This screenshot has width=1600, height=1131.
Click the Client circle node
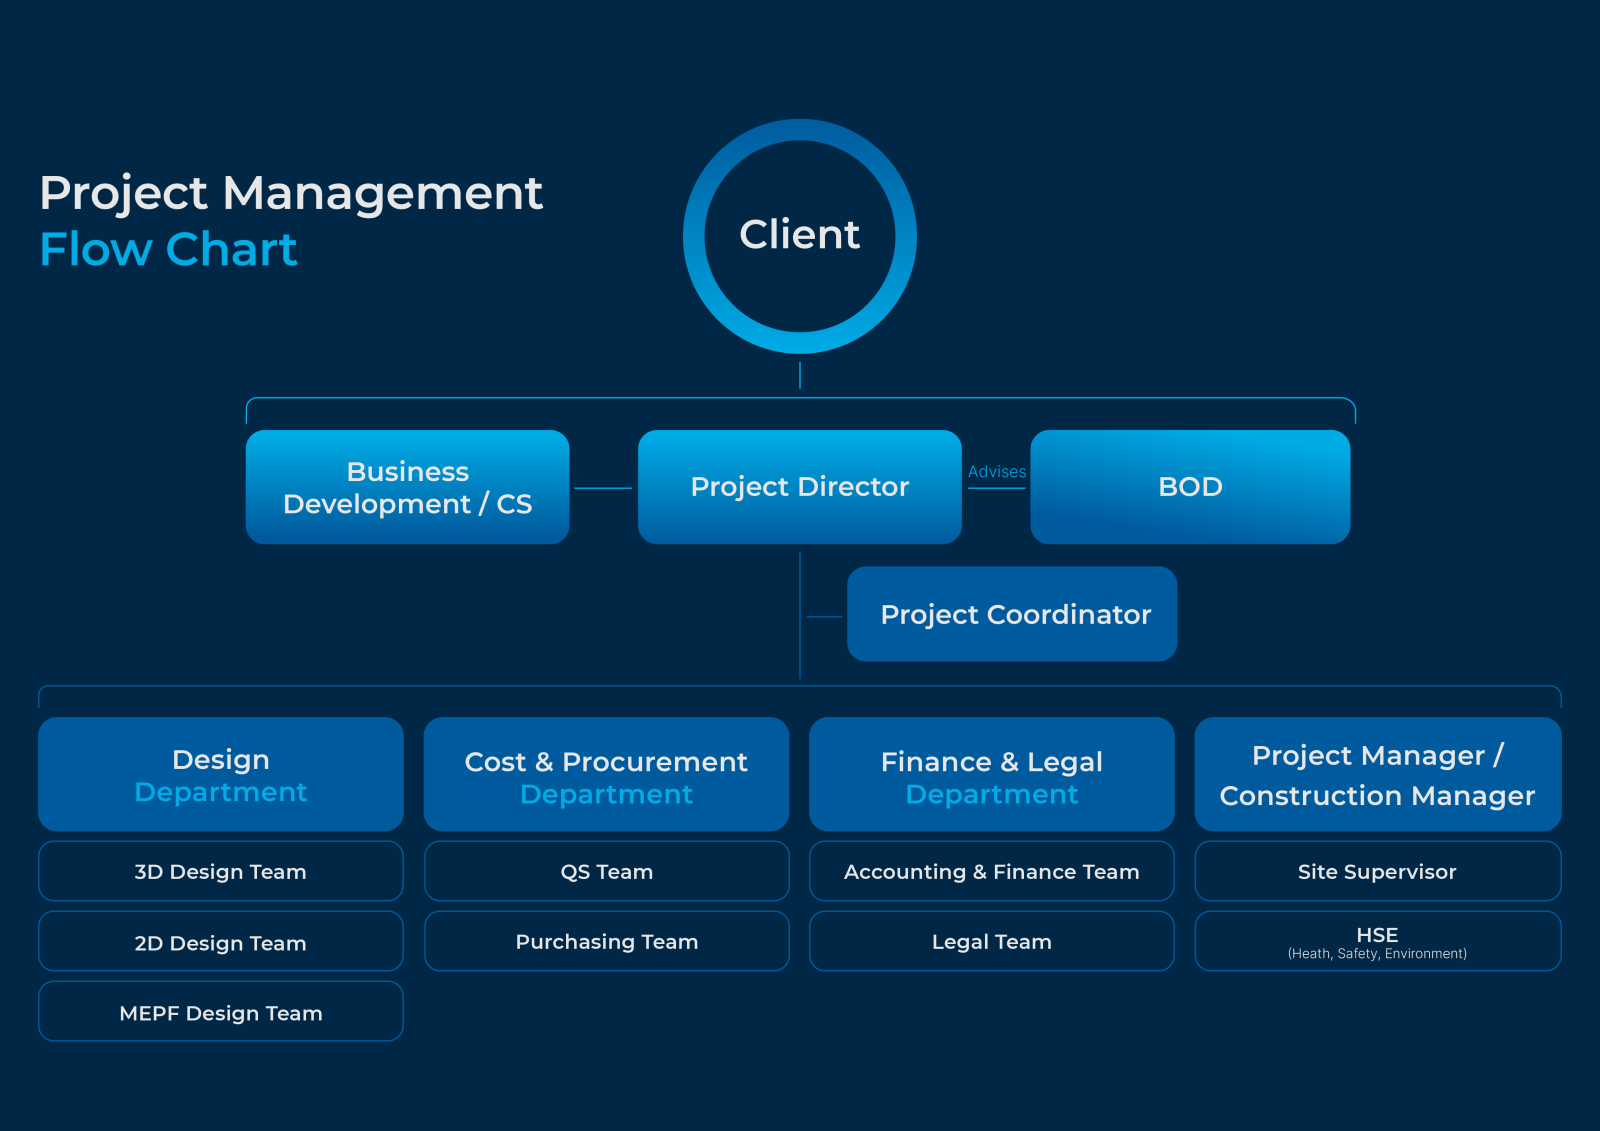799,235
